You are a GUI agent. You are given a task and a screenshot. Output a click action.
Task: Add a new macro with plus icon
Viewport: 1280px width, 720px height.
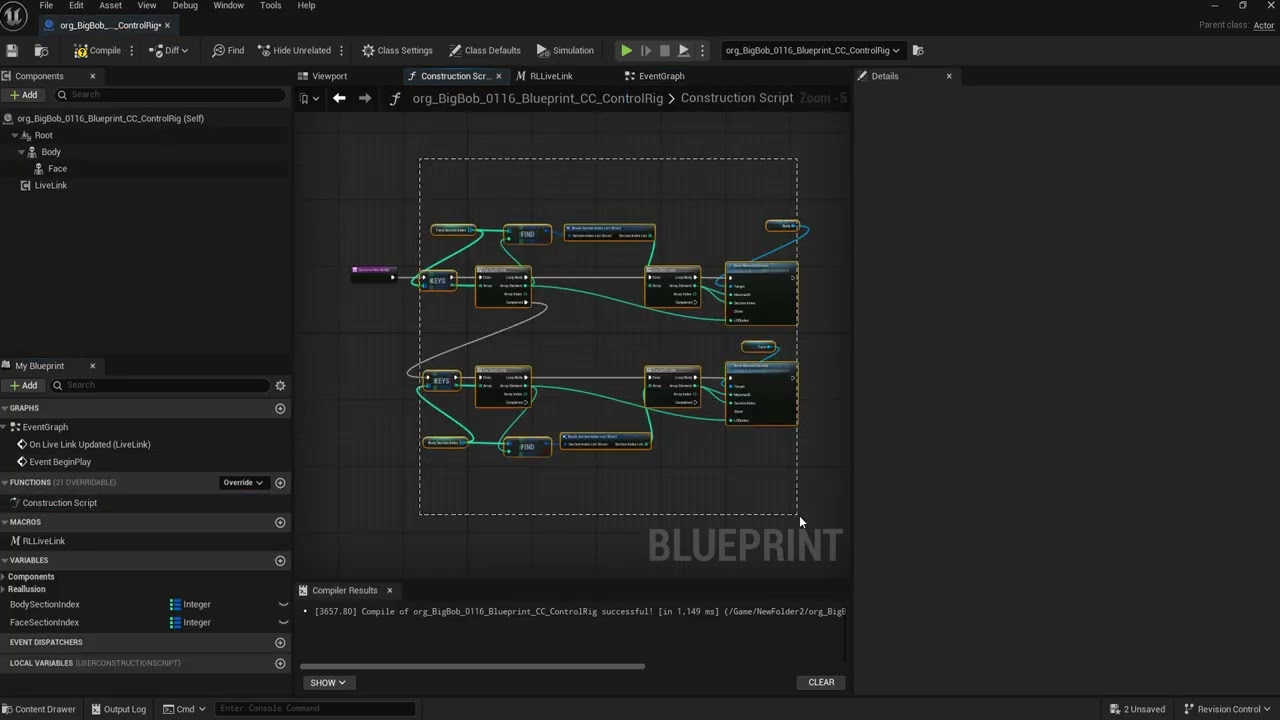click(x=280, y=522)
